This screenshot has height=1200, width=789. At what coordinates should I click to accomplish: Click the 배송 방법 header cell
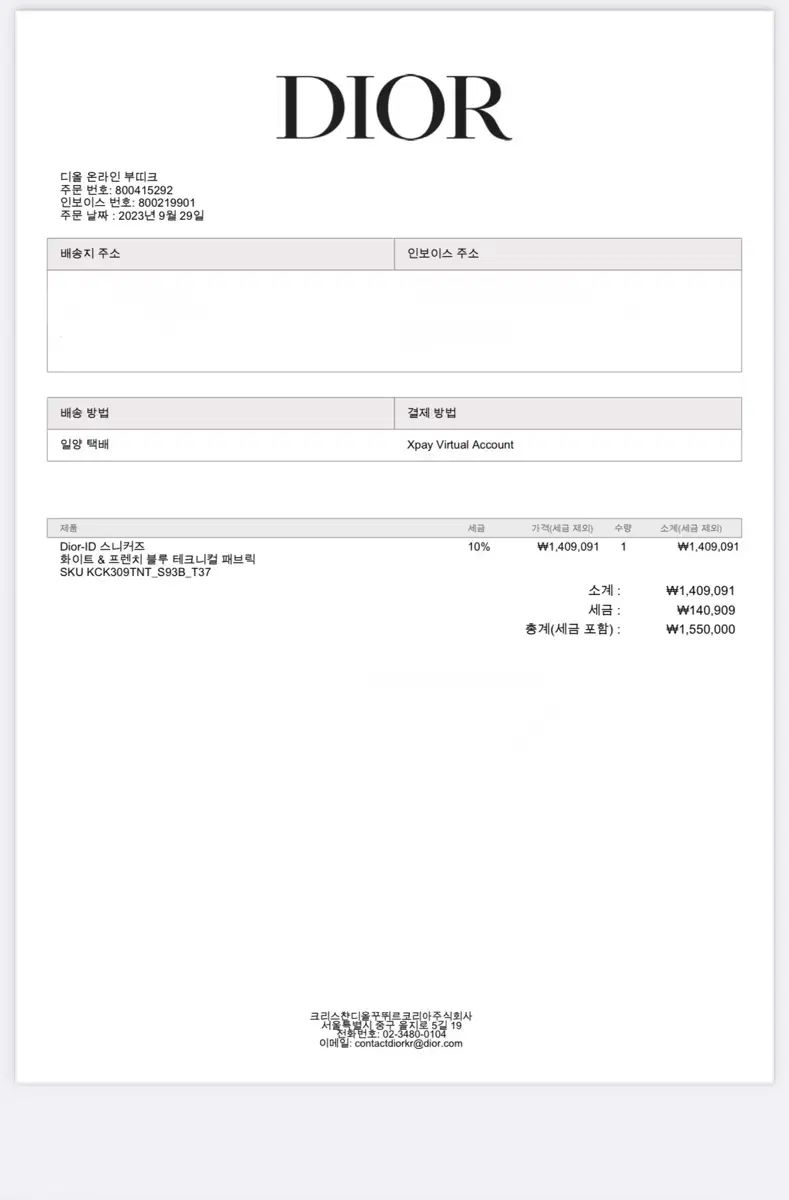click(x=221, y=413)
